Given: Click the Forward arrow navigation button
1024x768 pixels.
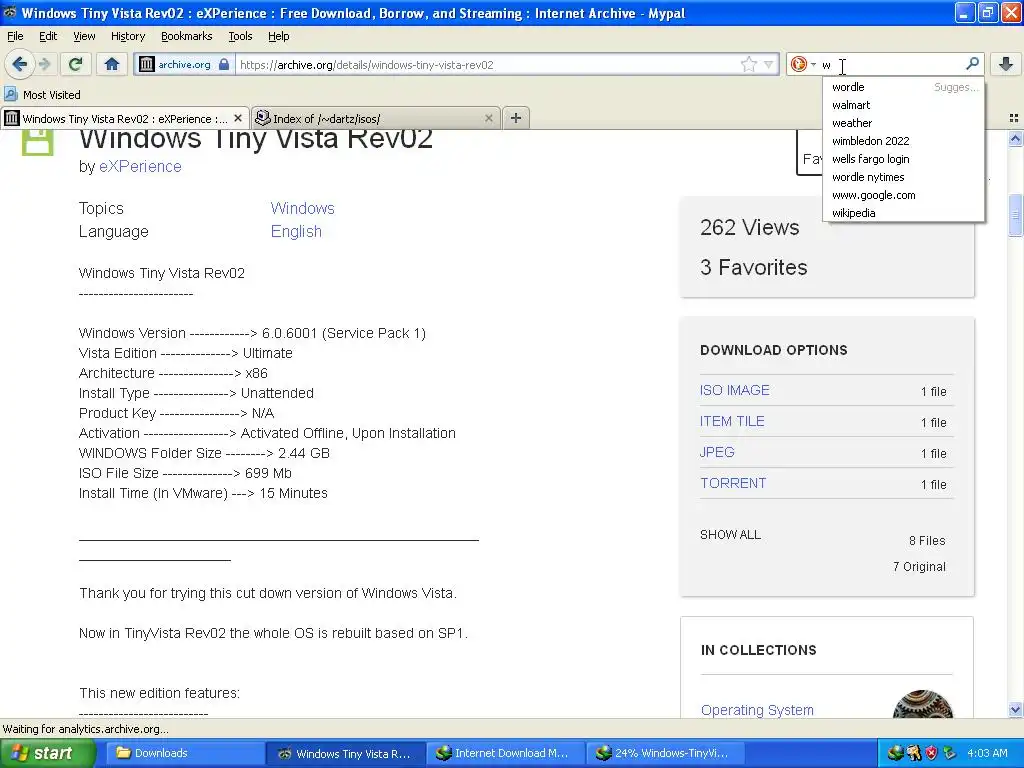Looking at the screenshot, I should 44,64.
